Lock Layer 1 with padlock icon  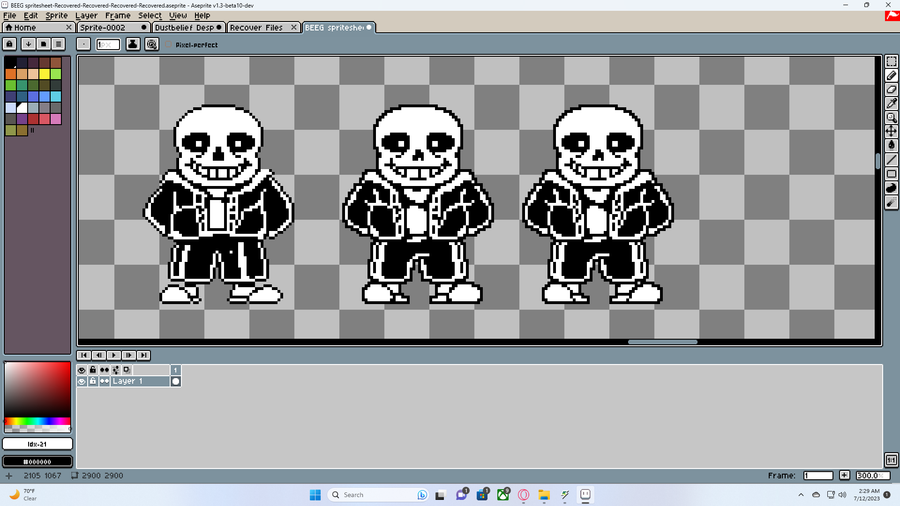click(x=93, y=382)
